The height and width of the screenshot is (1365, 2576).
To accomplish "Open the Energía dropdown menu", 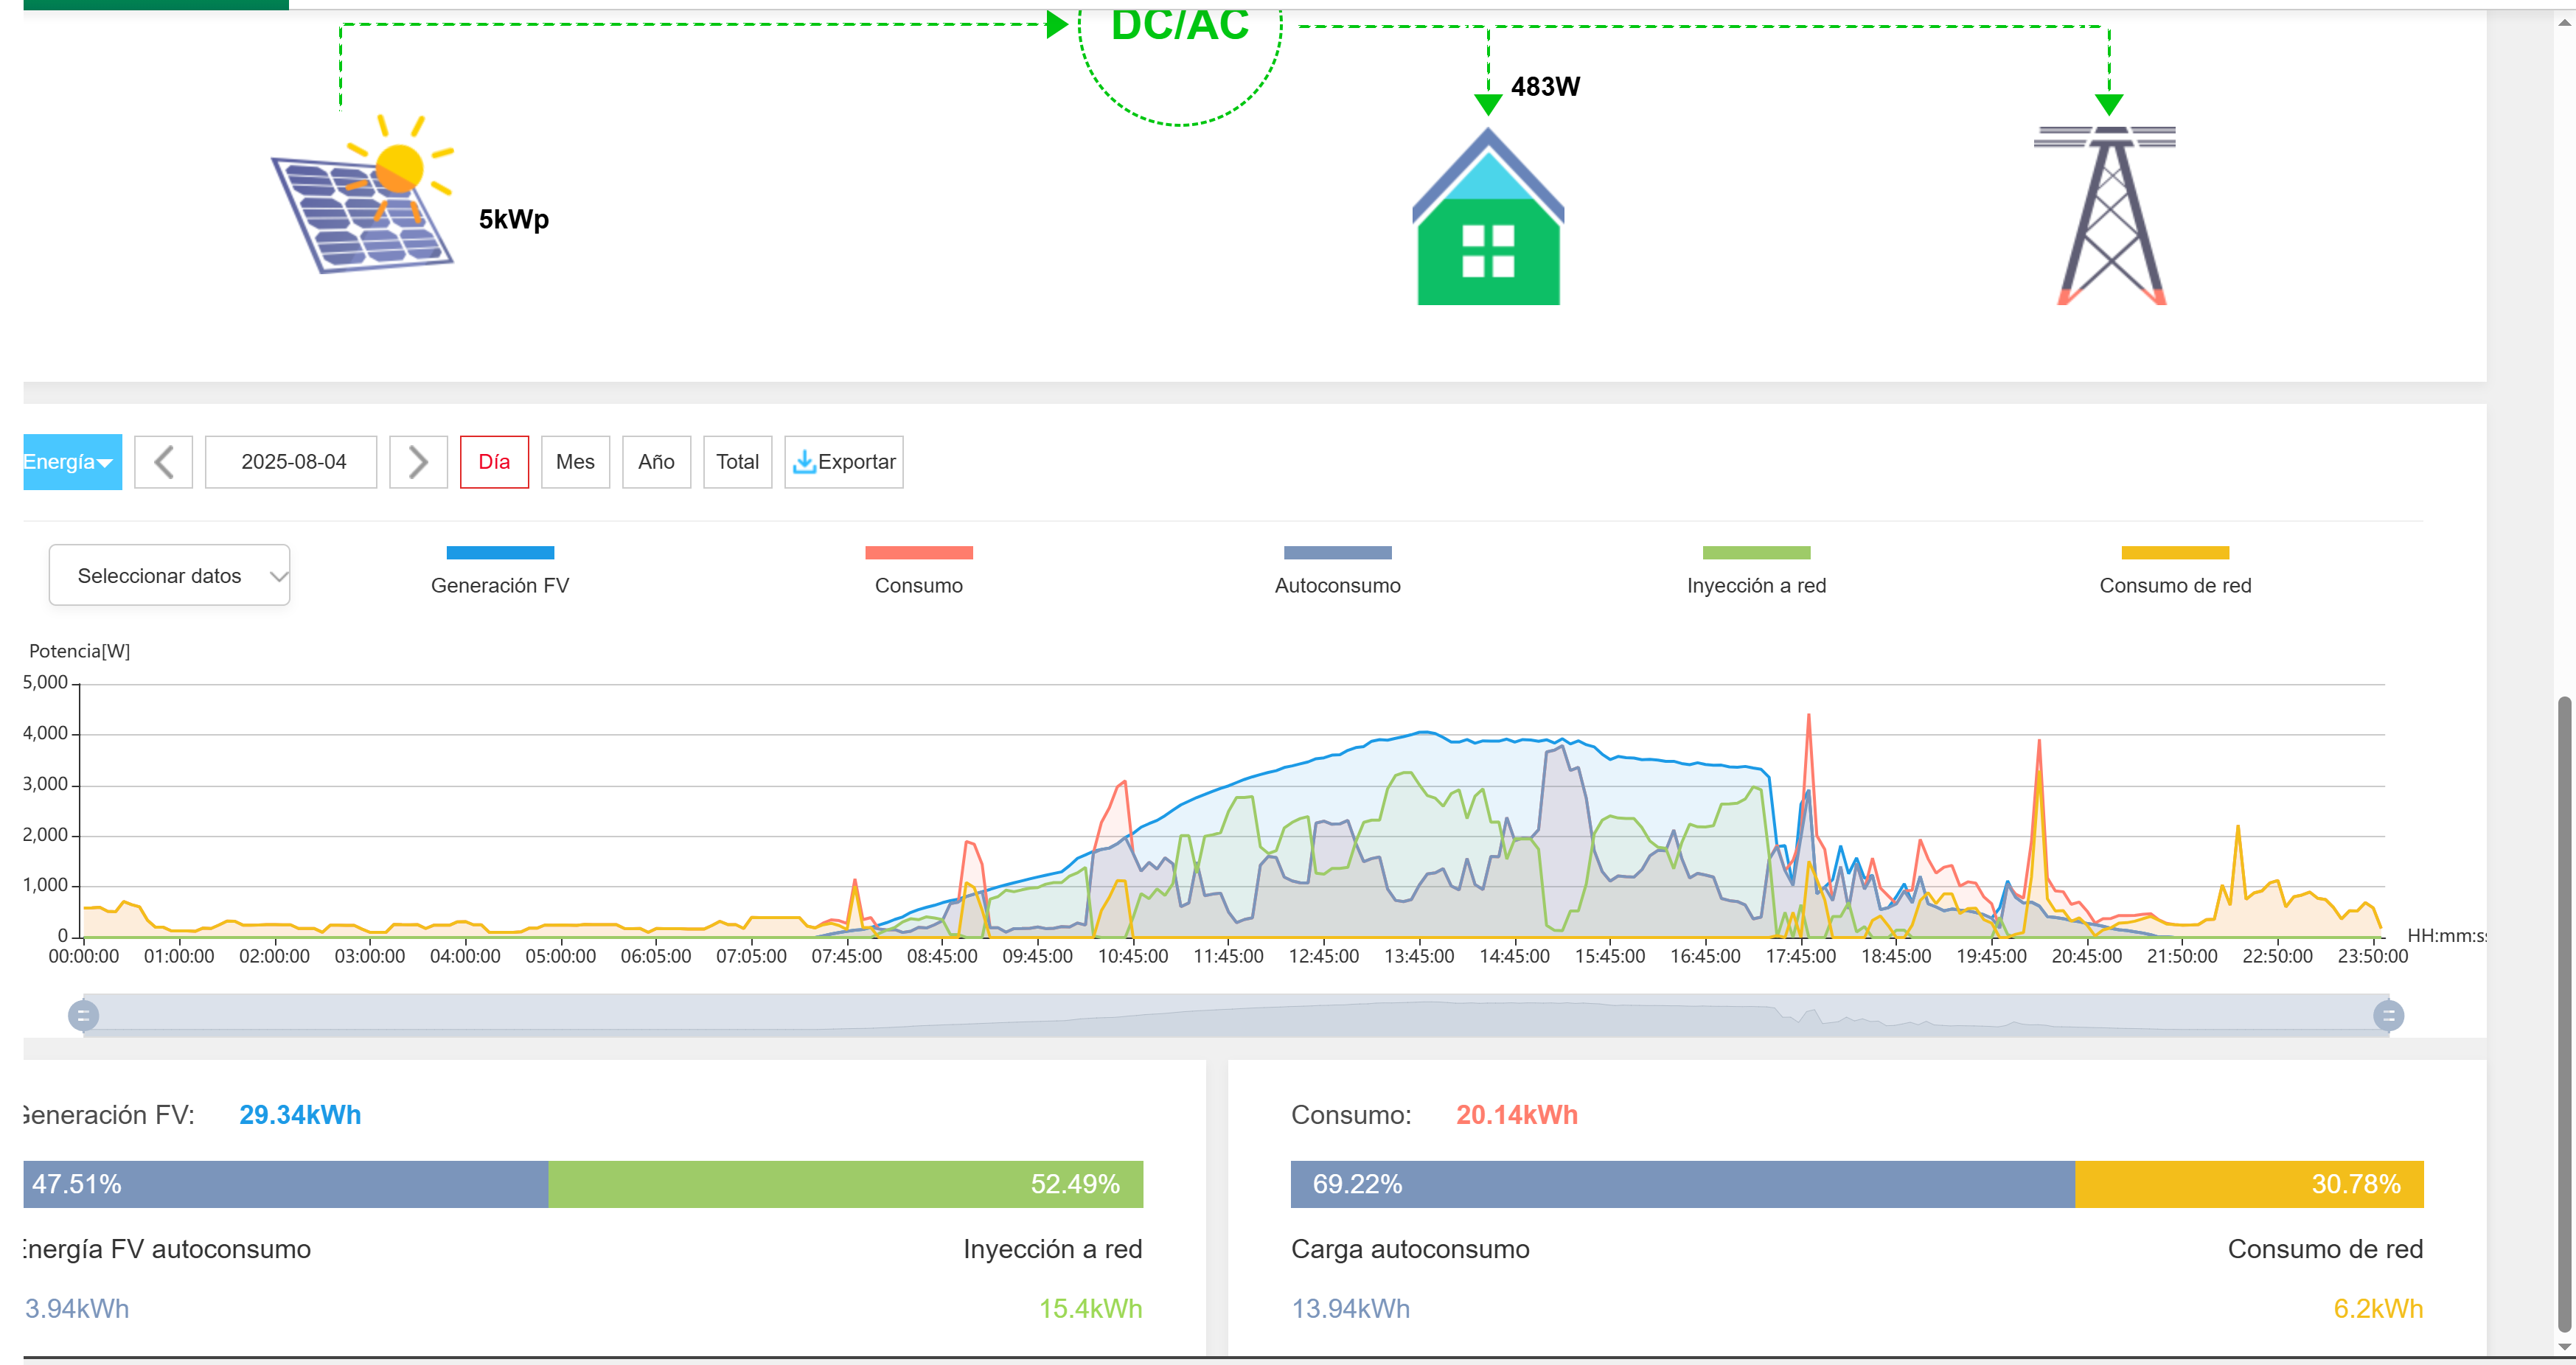I will point(71,462).
